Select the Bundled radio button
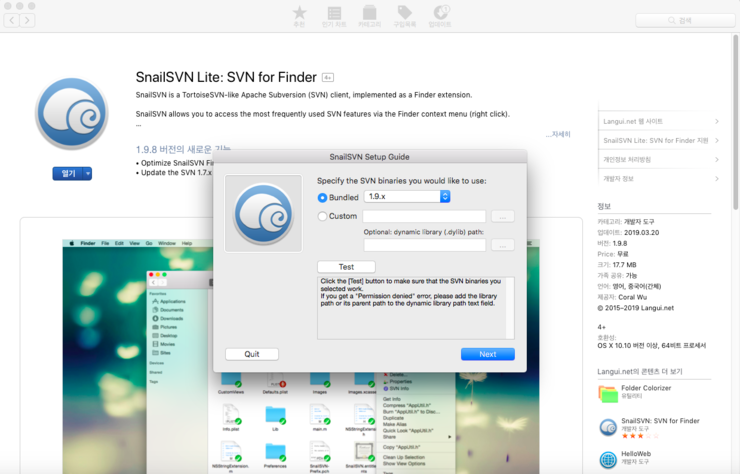This screenshot has height=474, width=740. click(x=323, y=198)
